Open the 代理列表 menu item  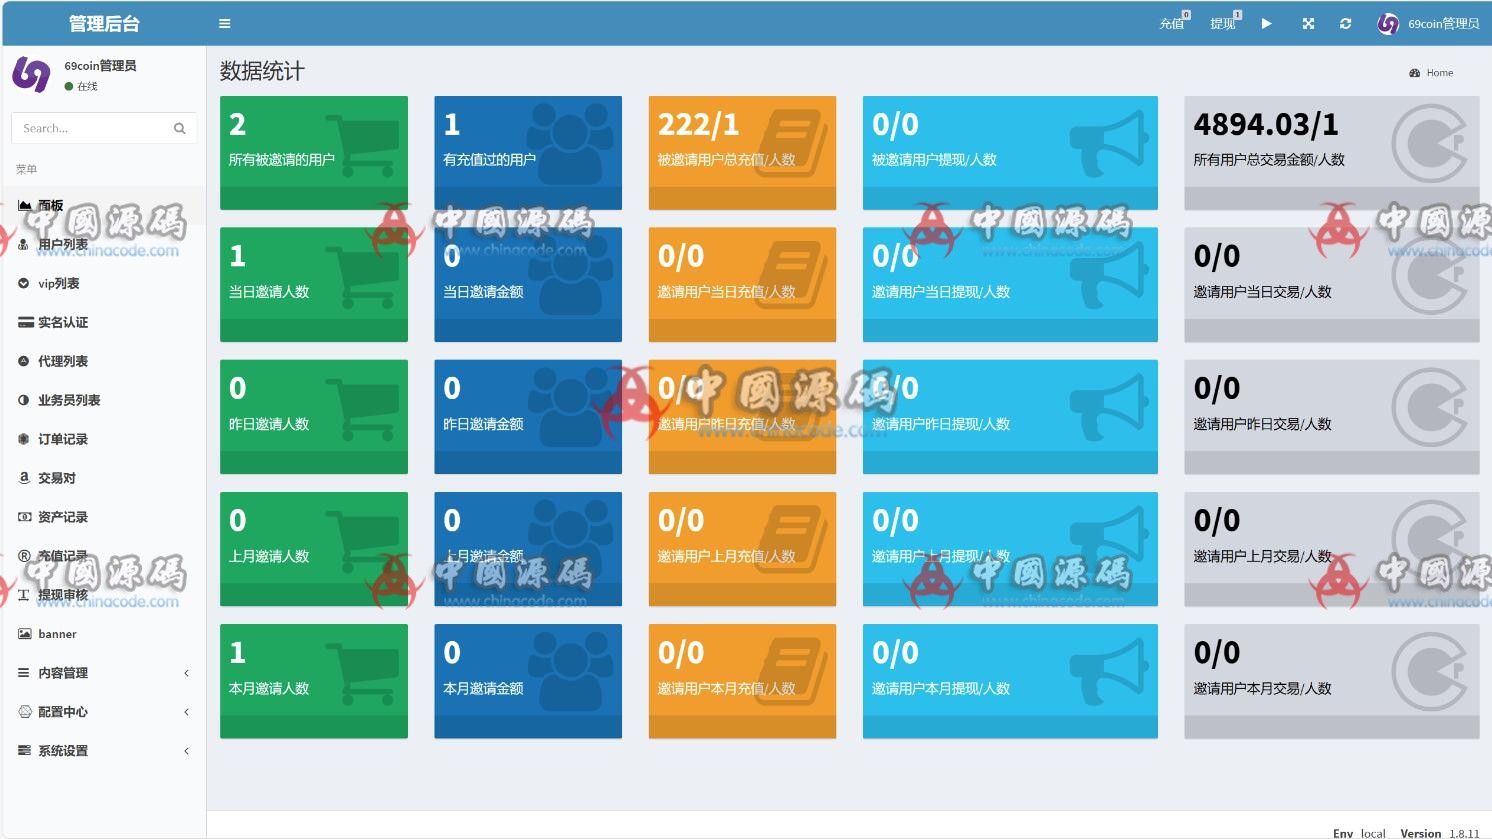[x=103, y=361]
